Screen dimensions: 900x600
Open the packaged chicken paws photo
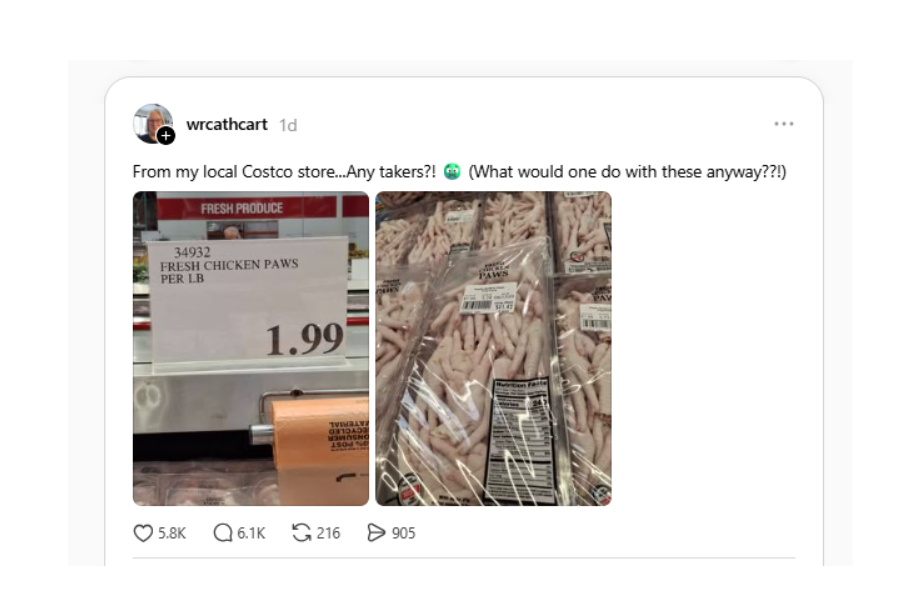tap(494, 349)
